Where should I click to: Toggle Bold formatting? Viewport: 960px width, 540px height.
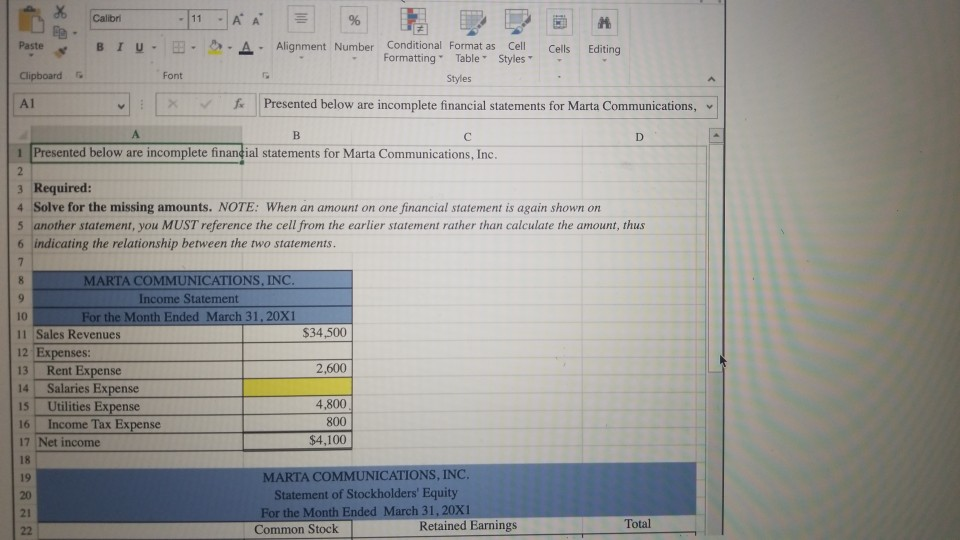[100, 47]
